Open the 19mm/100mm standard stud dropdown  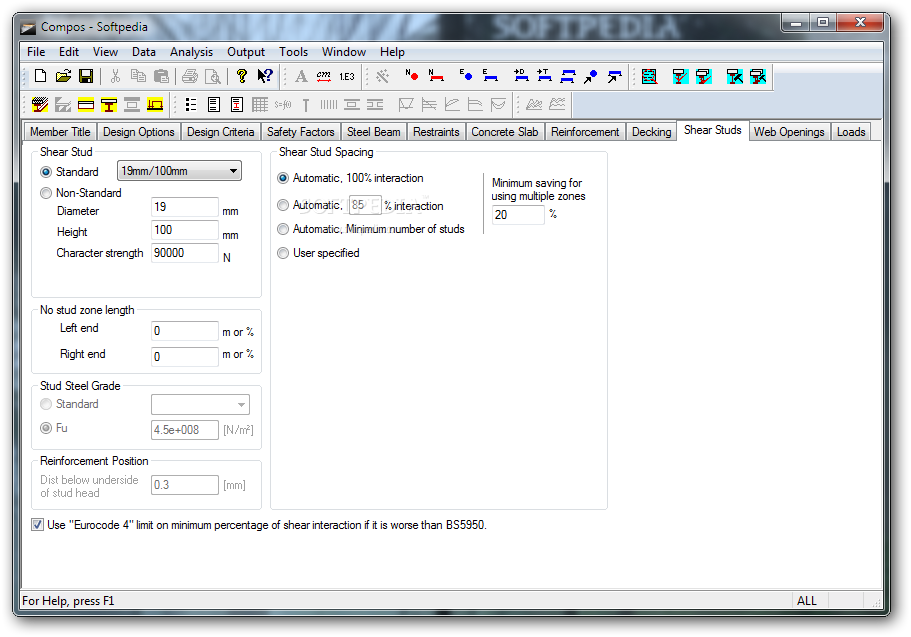180,171
